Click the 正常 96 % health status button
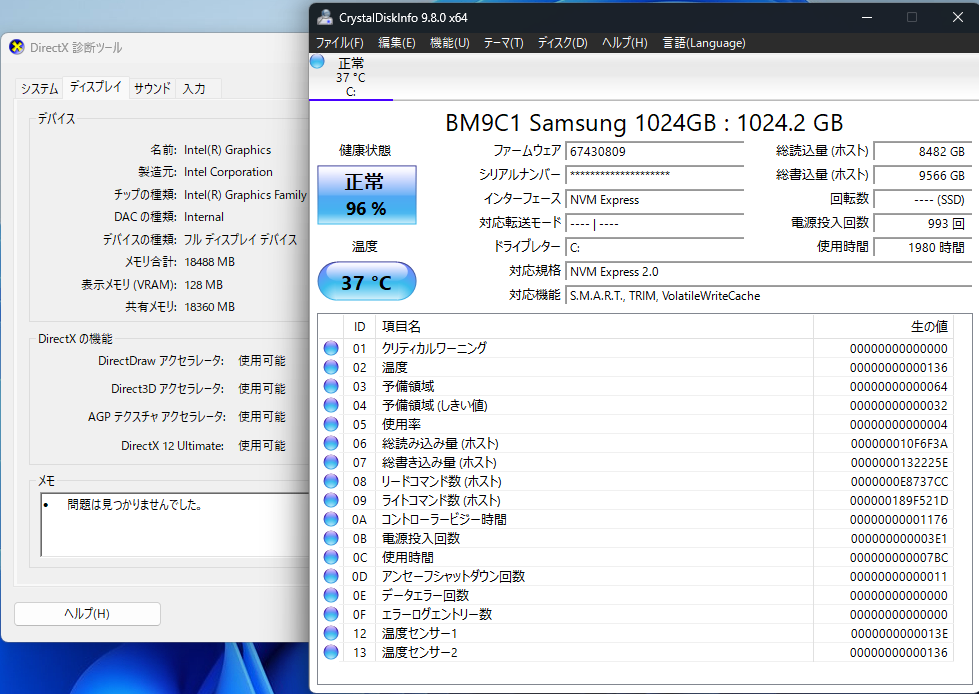 coord(367,195)
